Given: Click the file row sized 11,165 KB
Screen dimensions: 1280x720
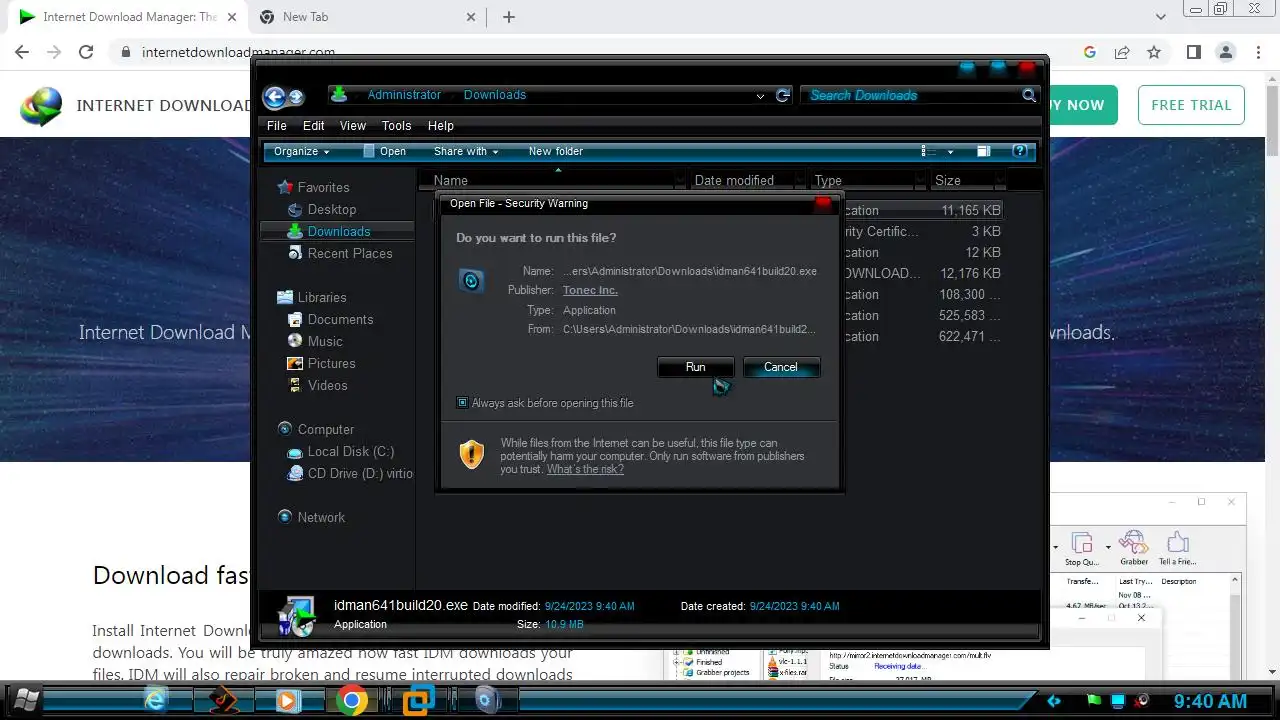Looking at the screenshot, I should [921, 210].
